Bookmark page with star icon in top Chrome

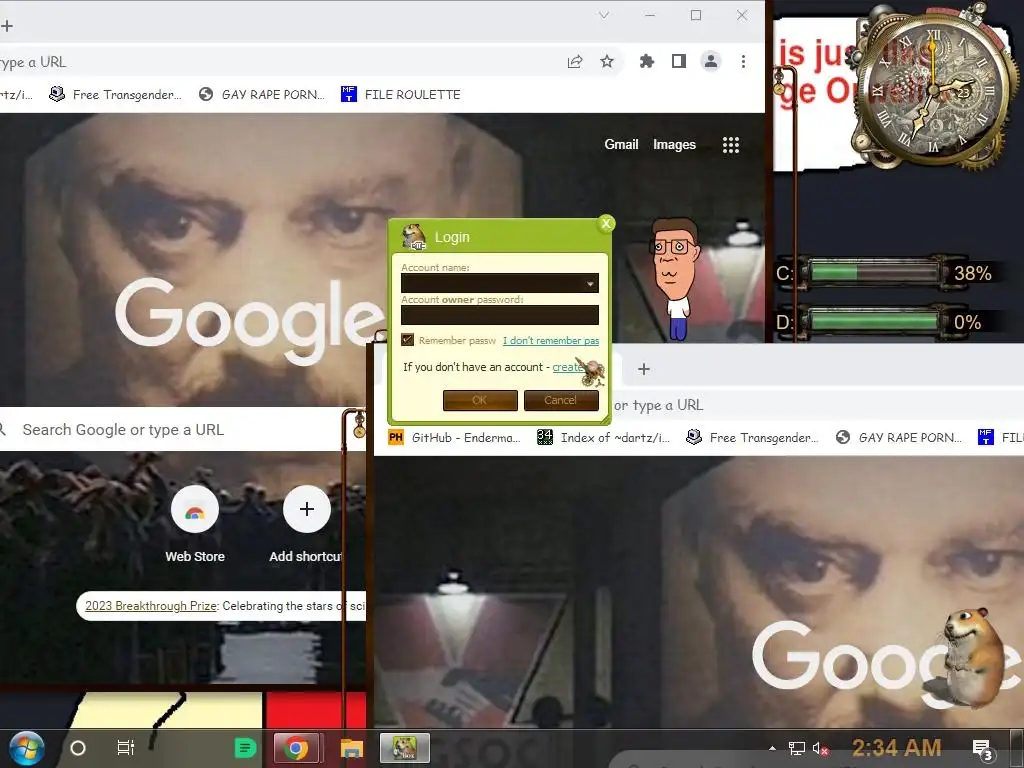point(607,61)
